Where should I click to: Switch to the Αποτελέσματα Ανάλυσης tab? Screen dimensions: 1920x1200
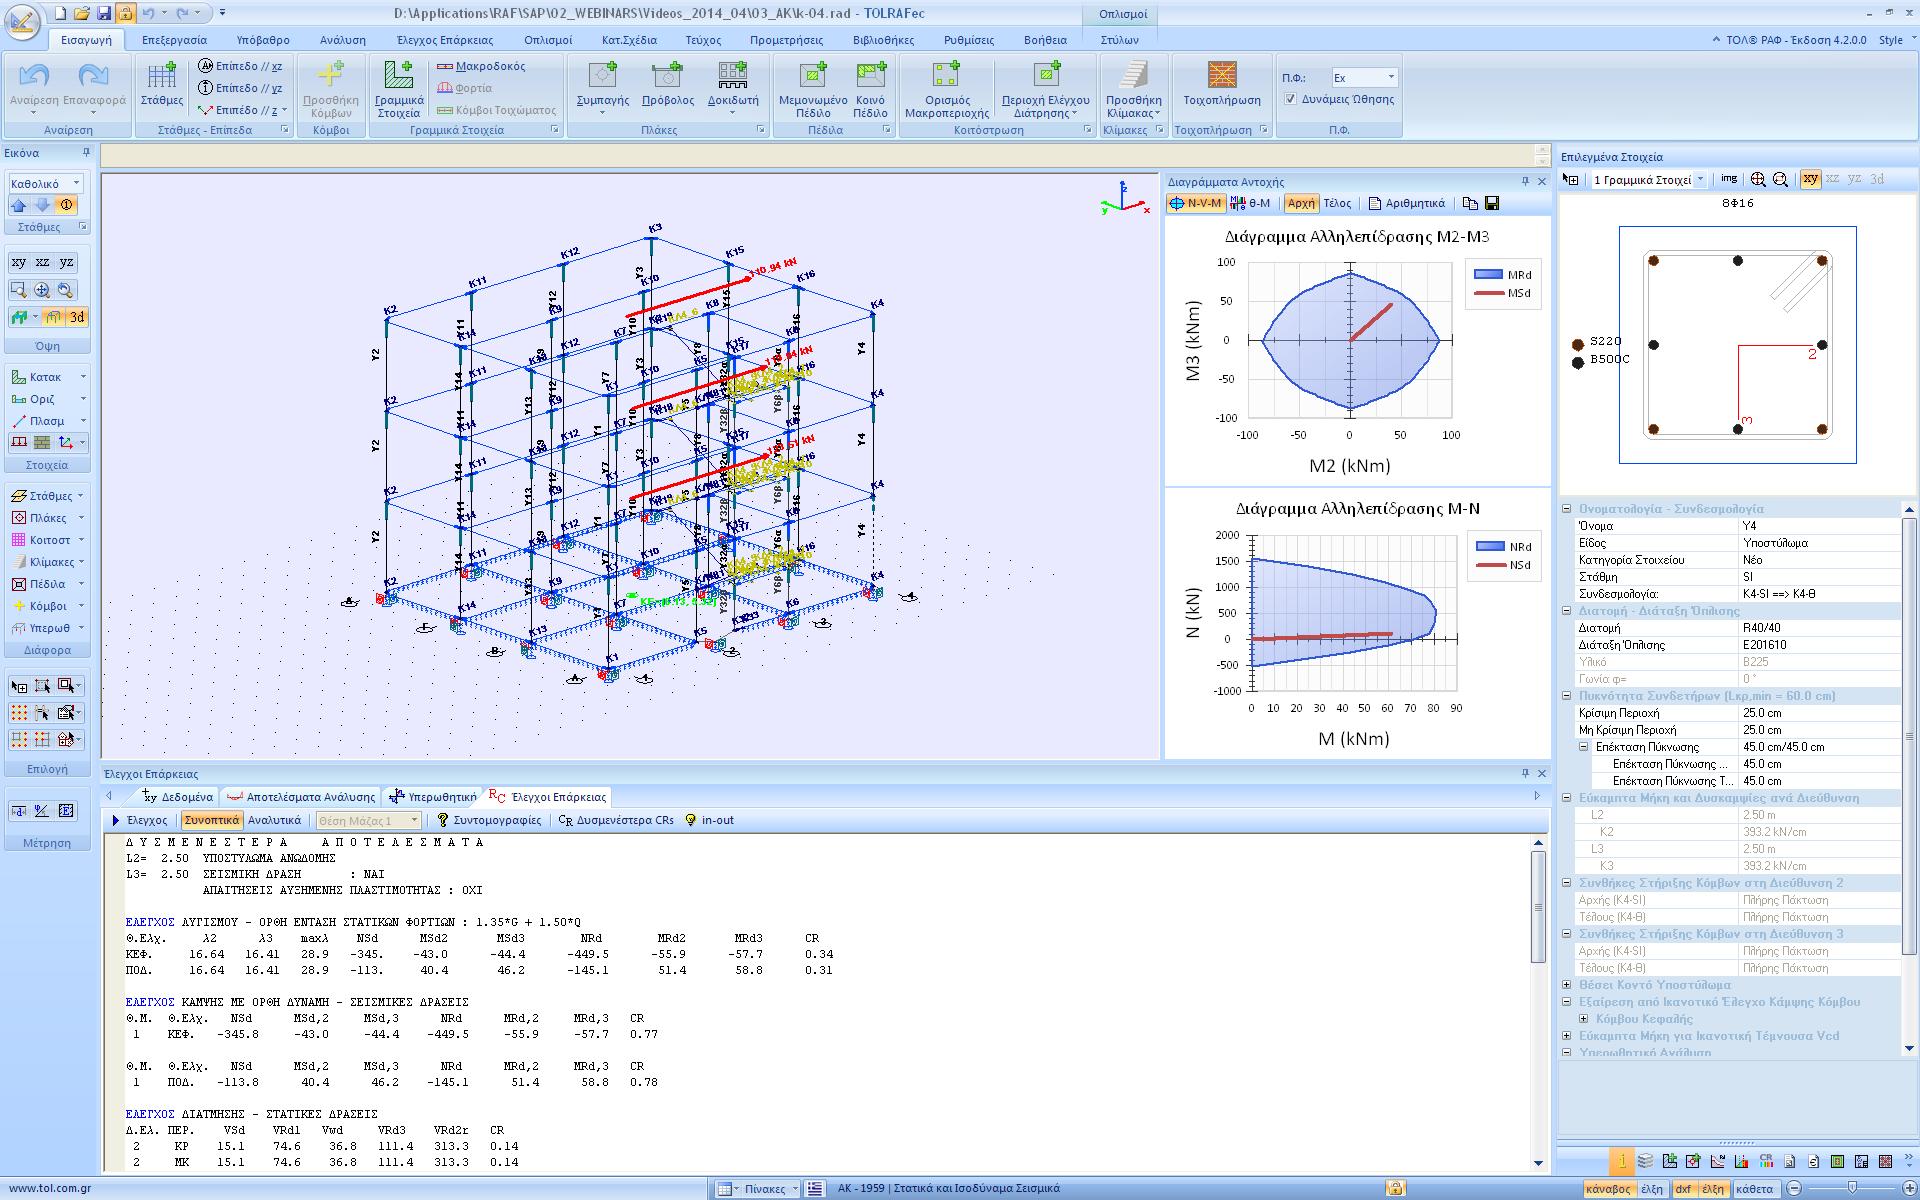301,797
